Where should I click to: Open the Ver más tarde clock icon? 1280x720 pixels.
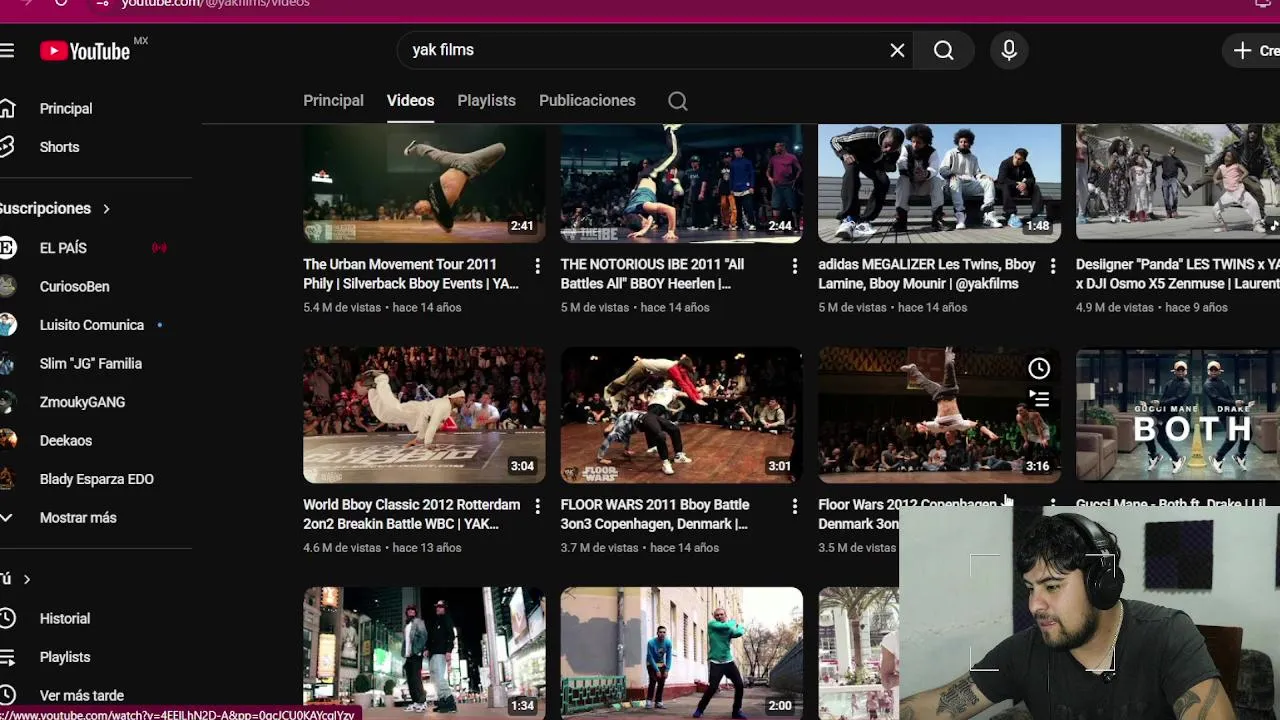pos(6,695)
